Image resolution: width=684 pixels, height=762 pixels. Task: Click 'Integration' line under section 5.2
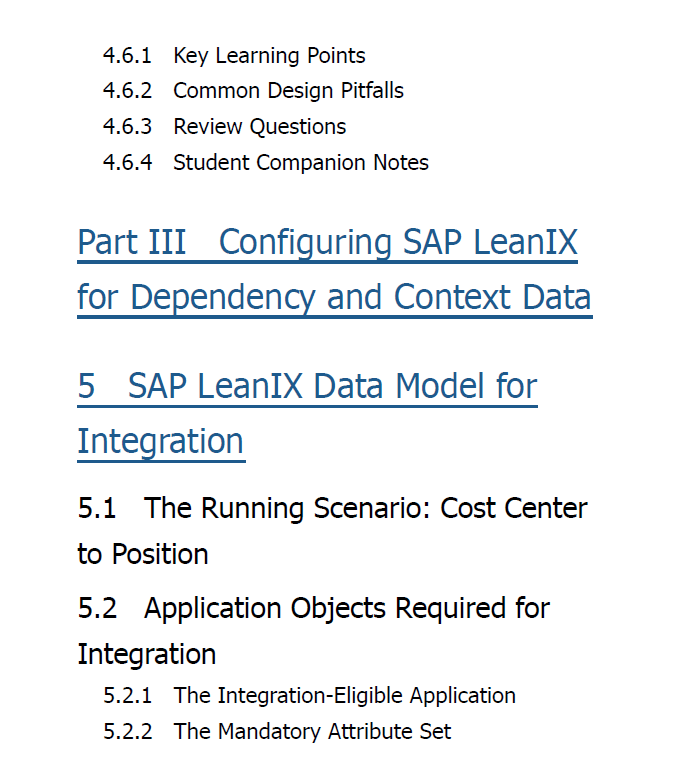tap(146, 655)
